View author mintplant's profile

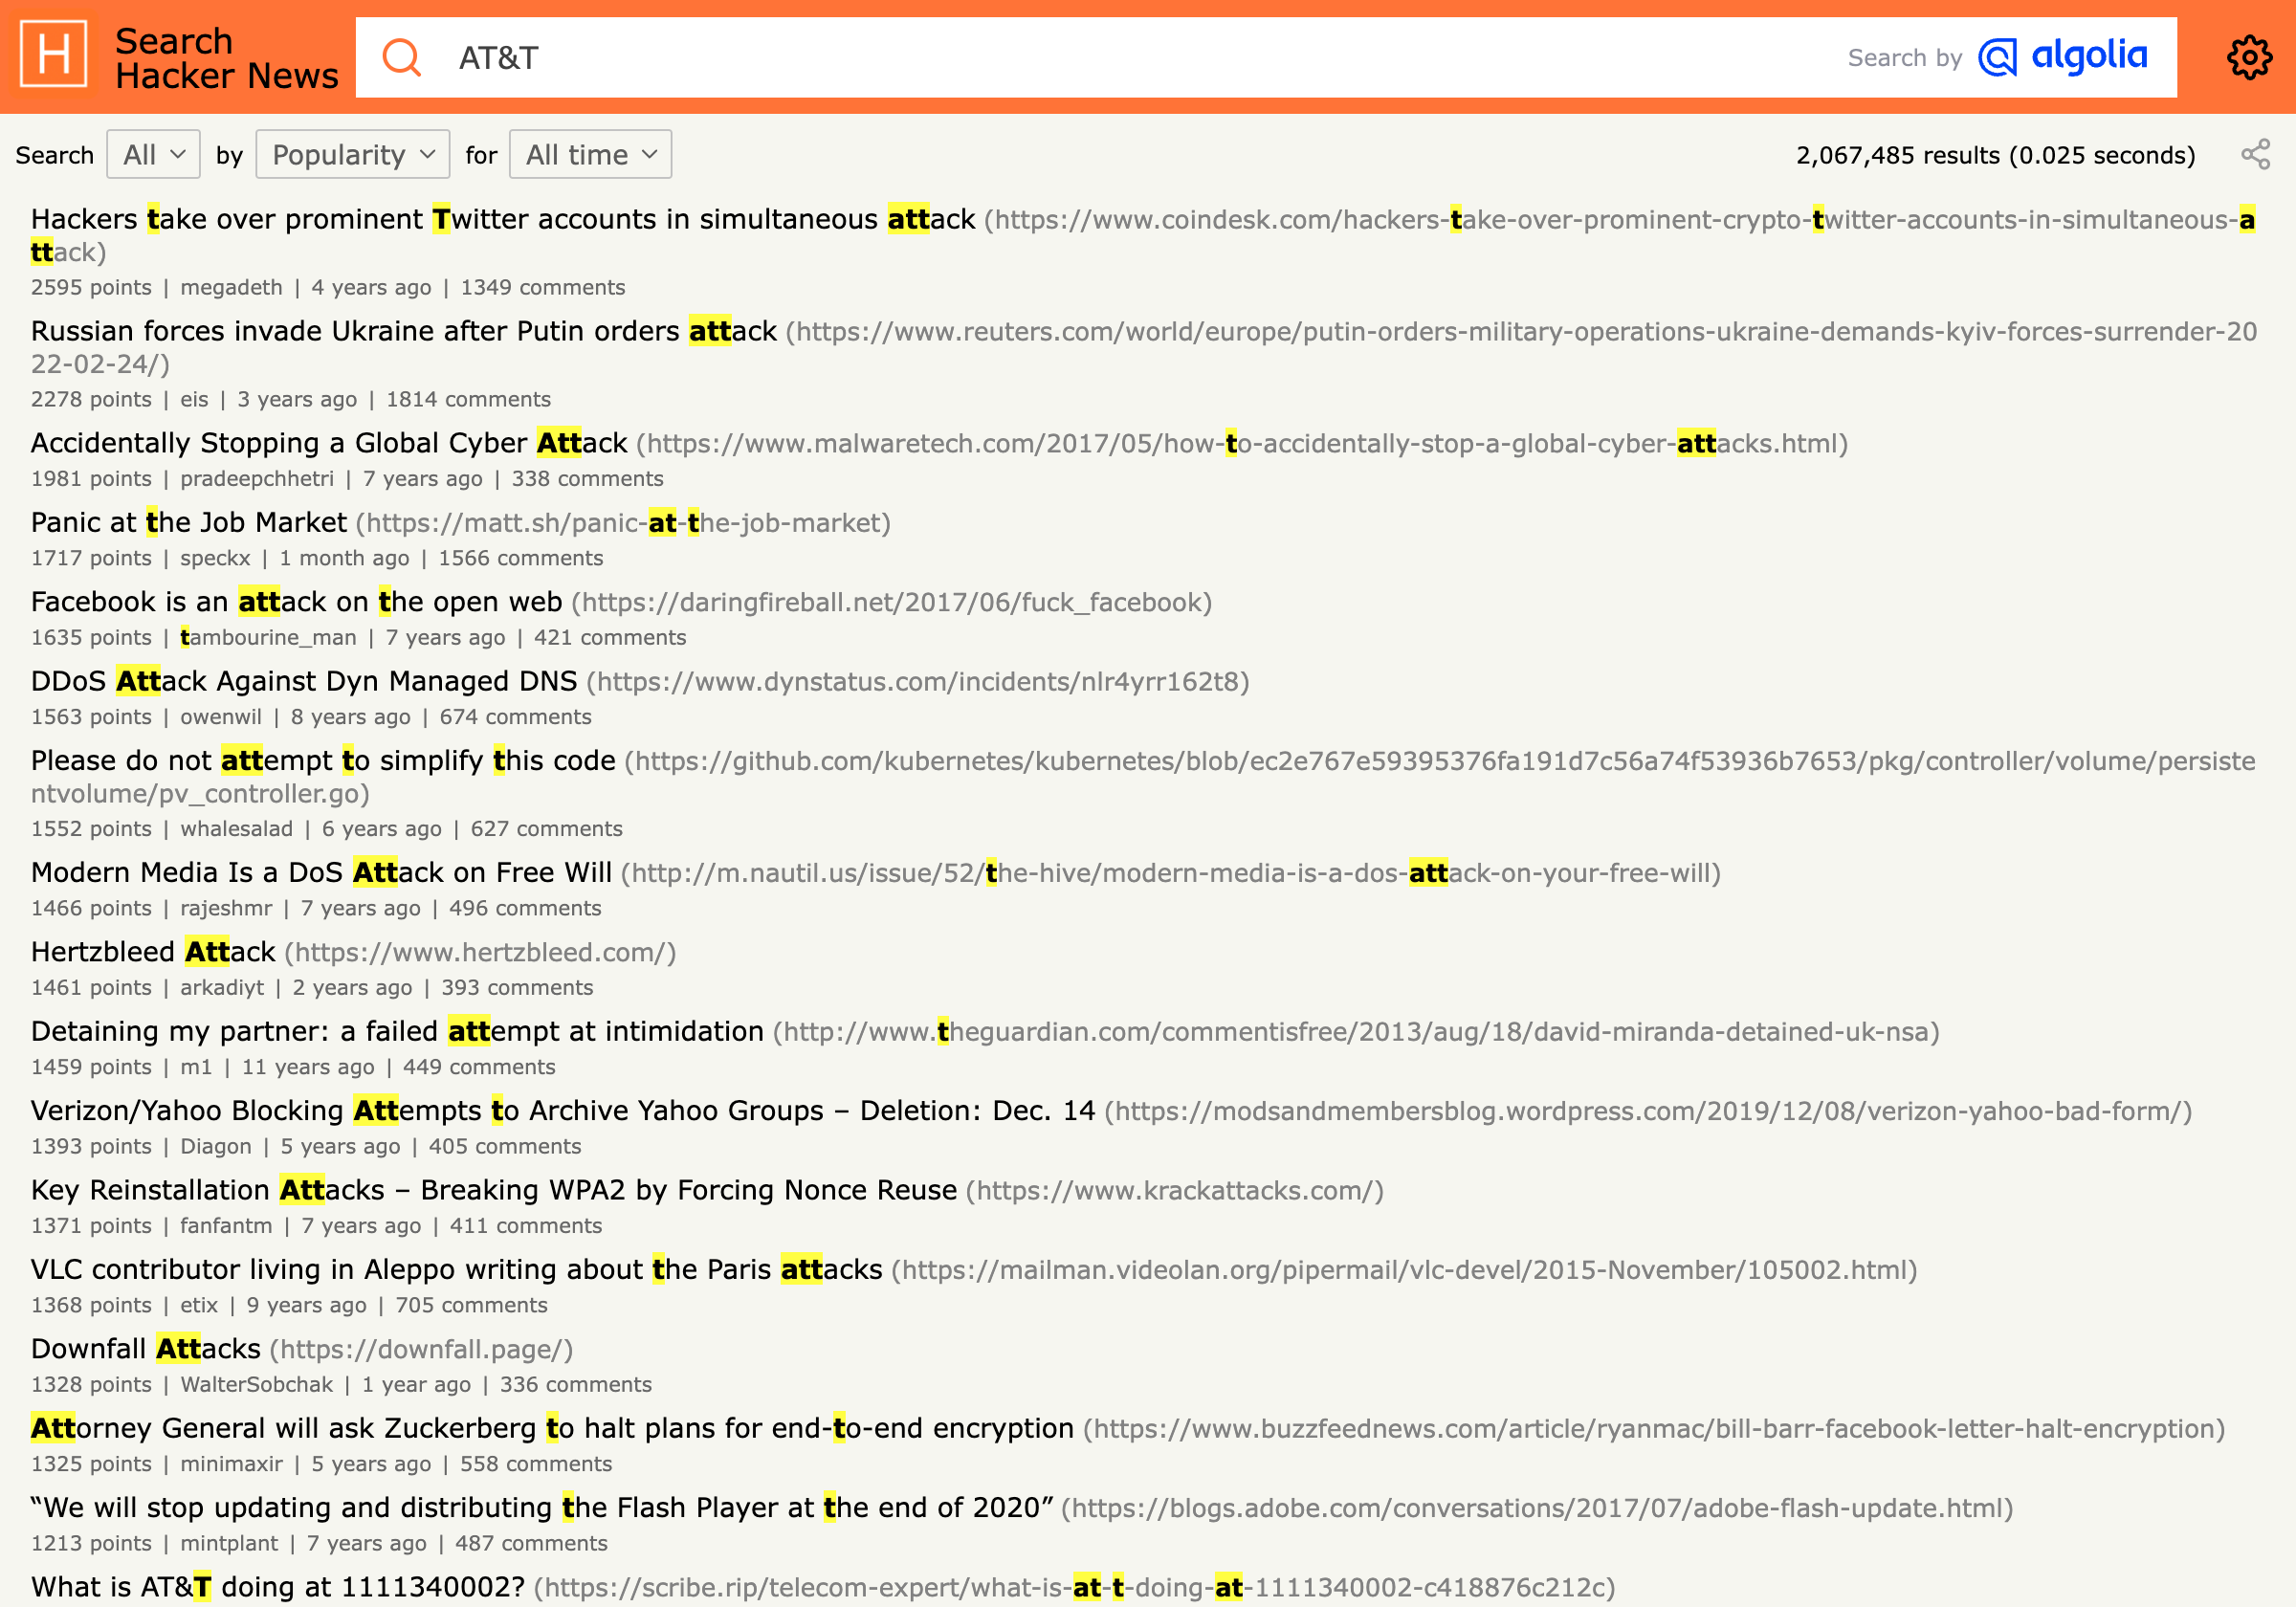pos(229,1543)
